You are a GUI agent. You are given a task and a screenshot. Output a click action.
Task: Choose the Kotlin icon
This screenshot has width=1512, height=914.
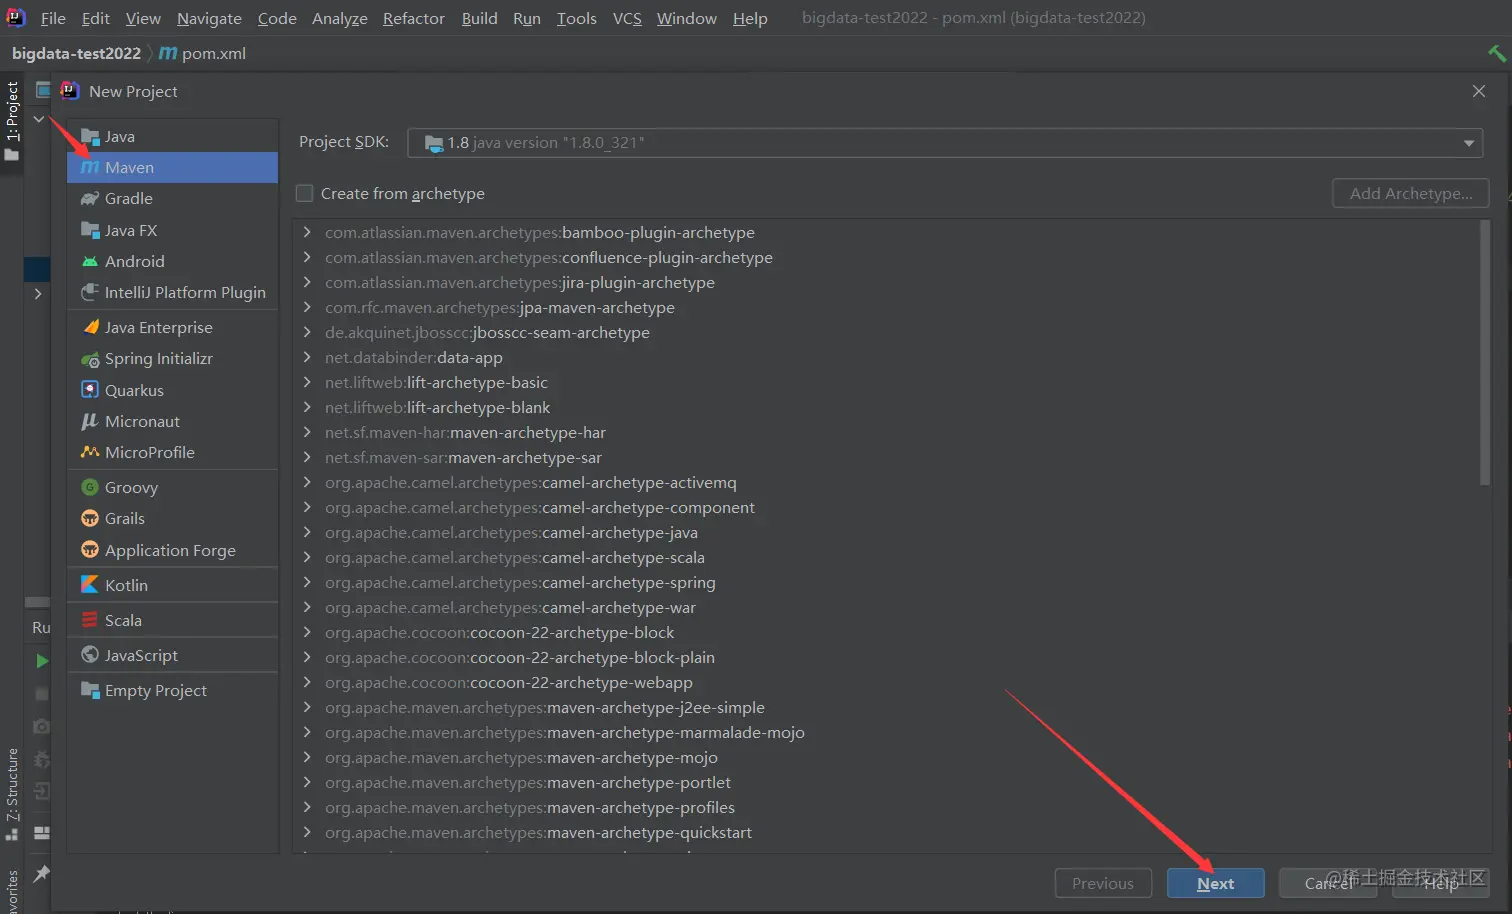coord(90,585)
